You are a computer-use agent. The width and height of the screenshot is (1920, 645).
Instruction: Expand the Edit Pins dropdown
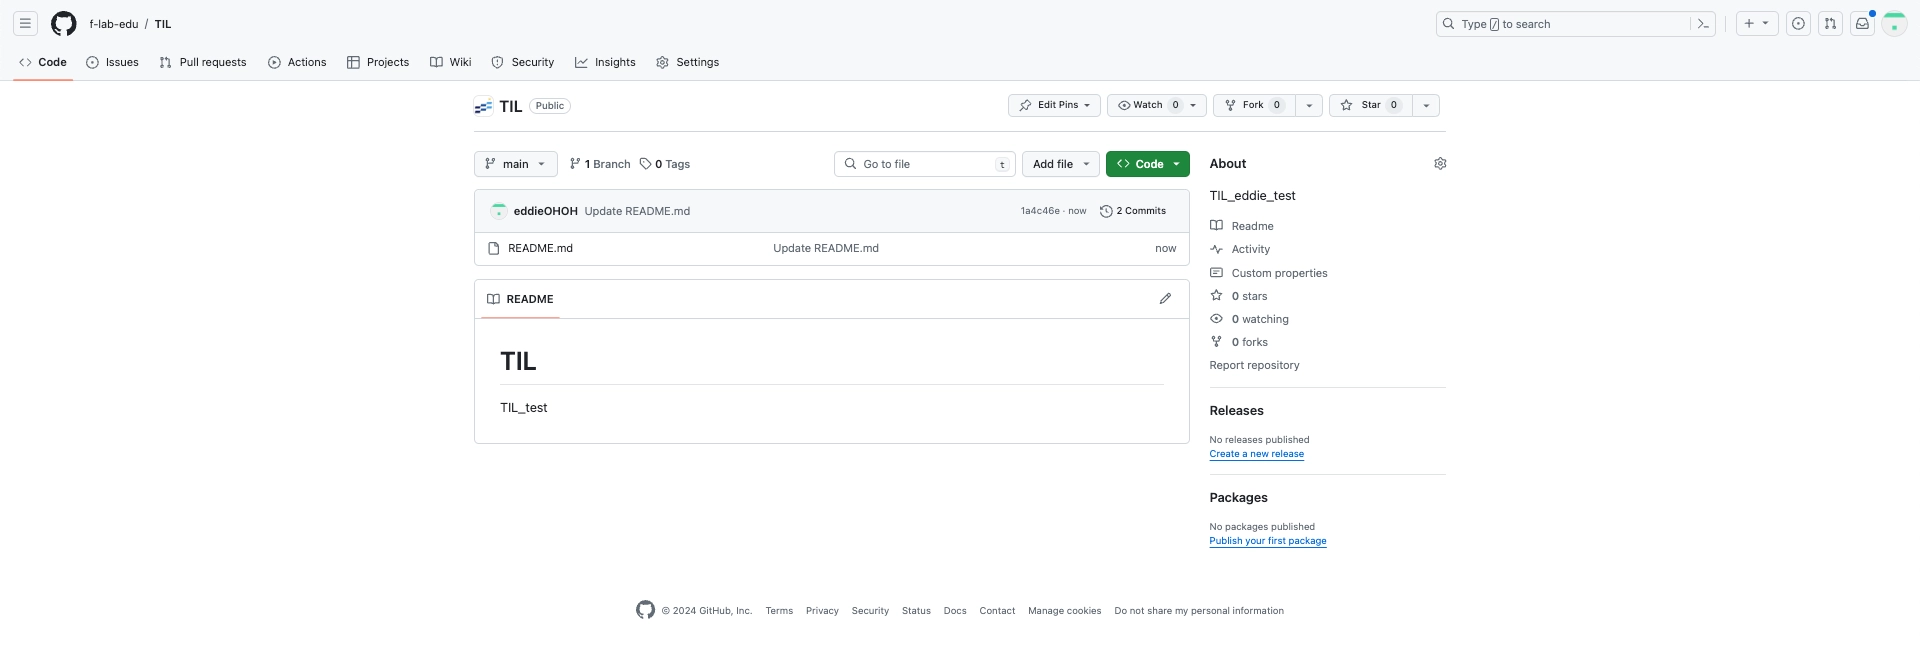(x=1054, y=105)
